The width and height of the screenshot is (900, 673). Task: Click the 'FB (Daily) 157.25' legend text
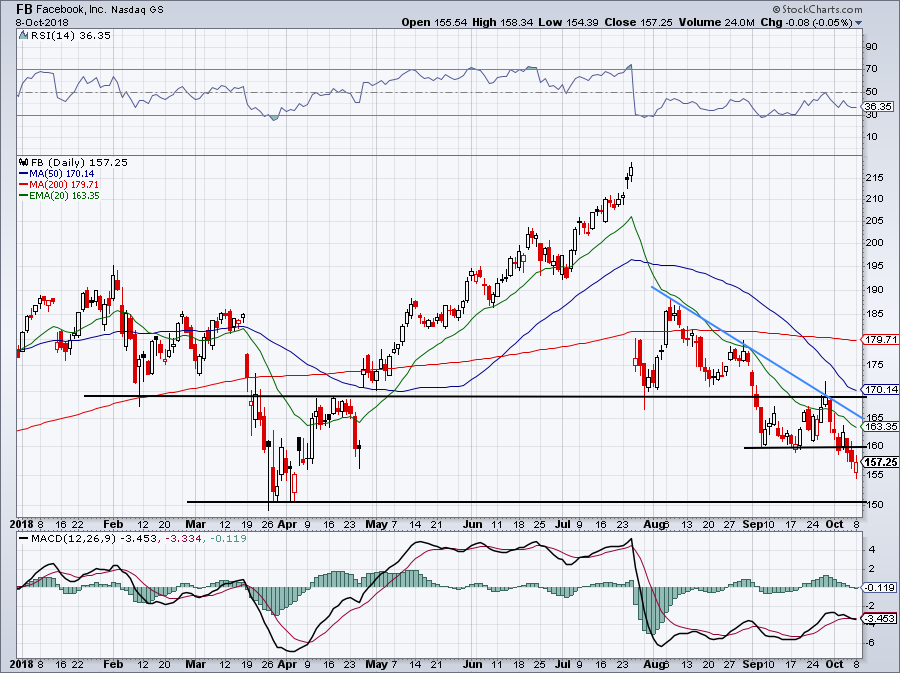(79, 162)
